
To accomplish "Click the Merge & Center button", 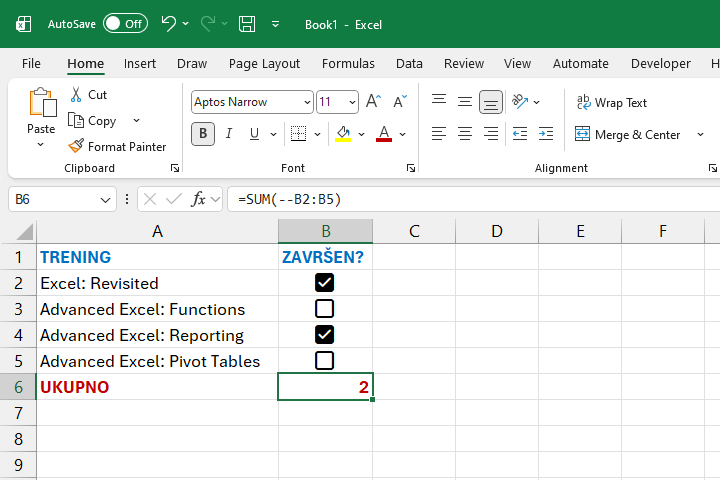I will click(x=627, y=134).
